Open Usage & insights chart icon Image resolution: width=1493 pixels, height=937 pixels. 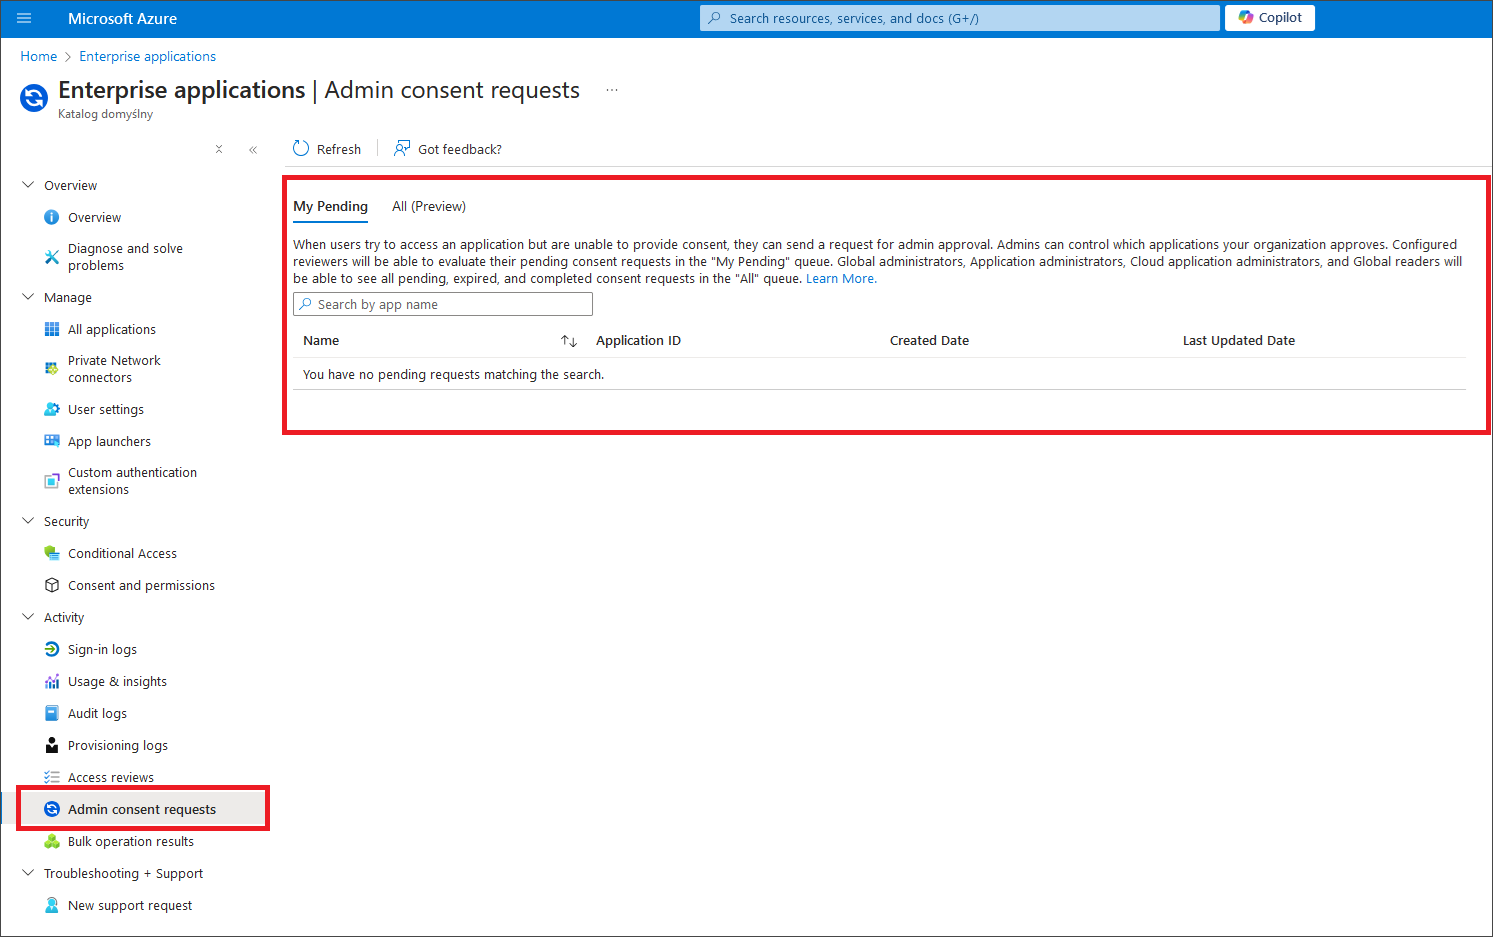[x=52, y=681]
